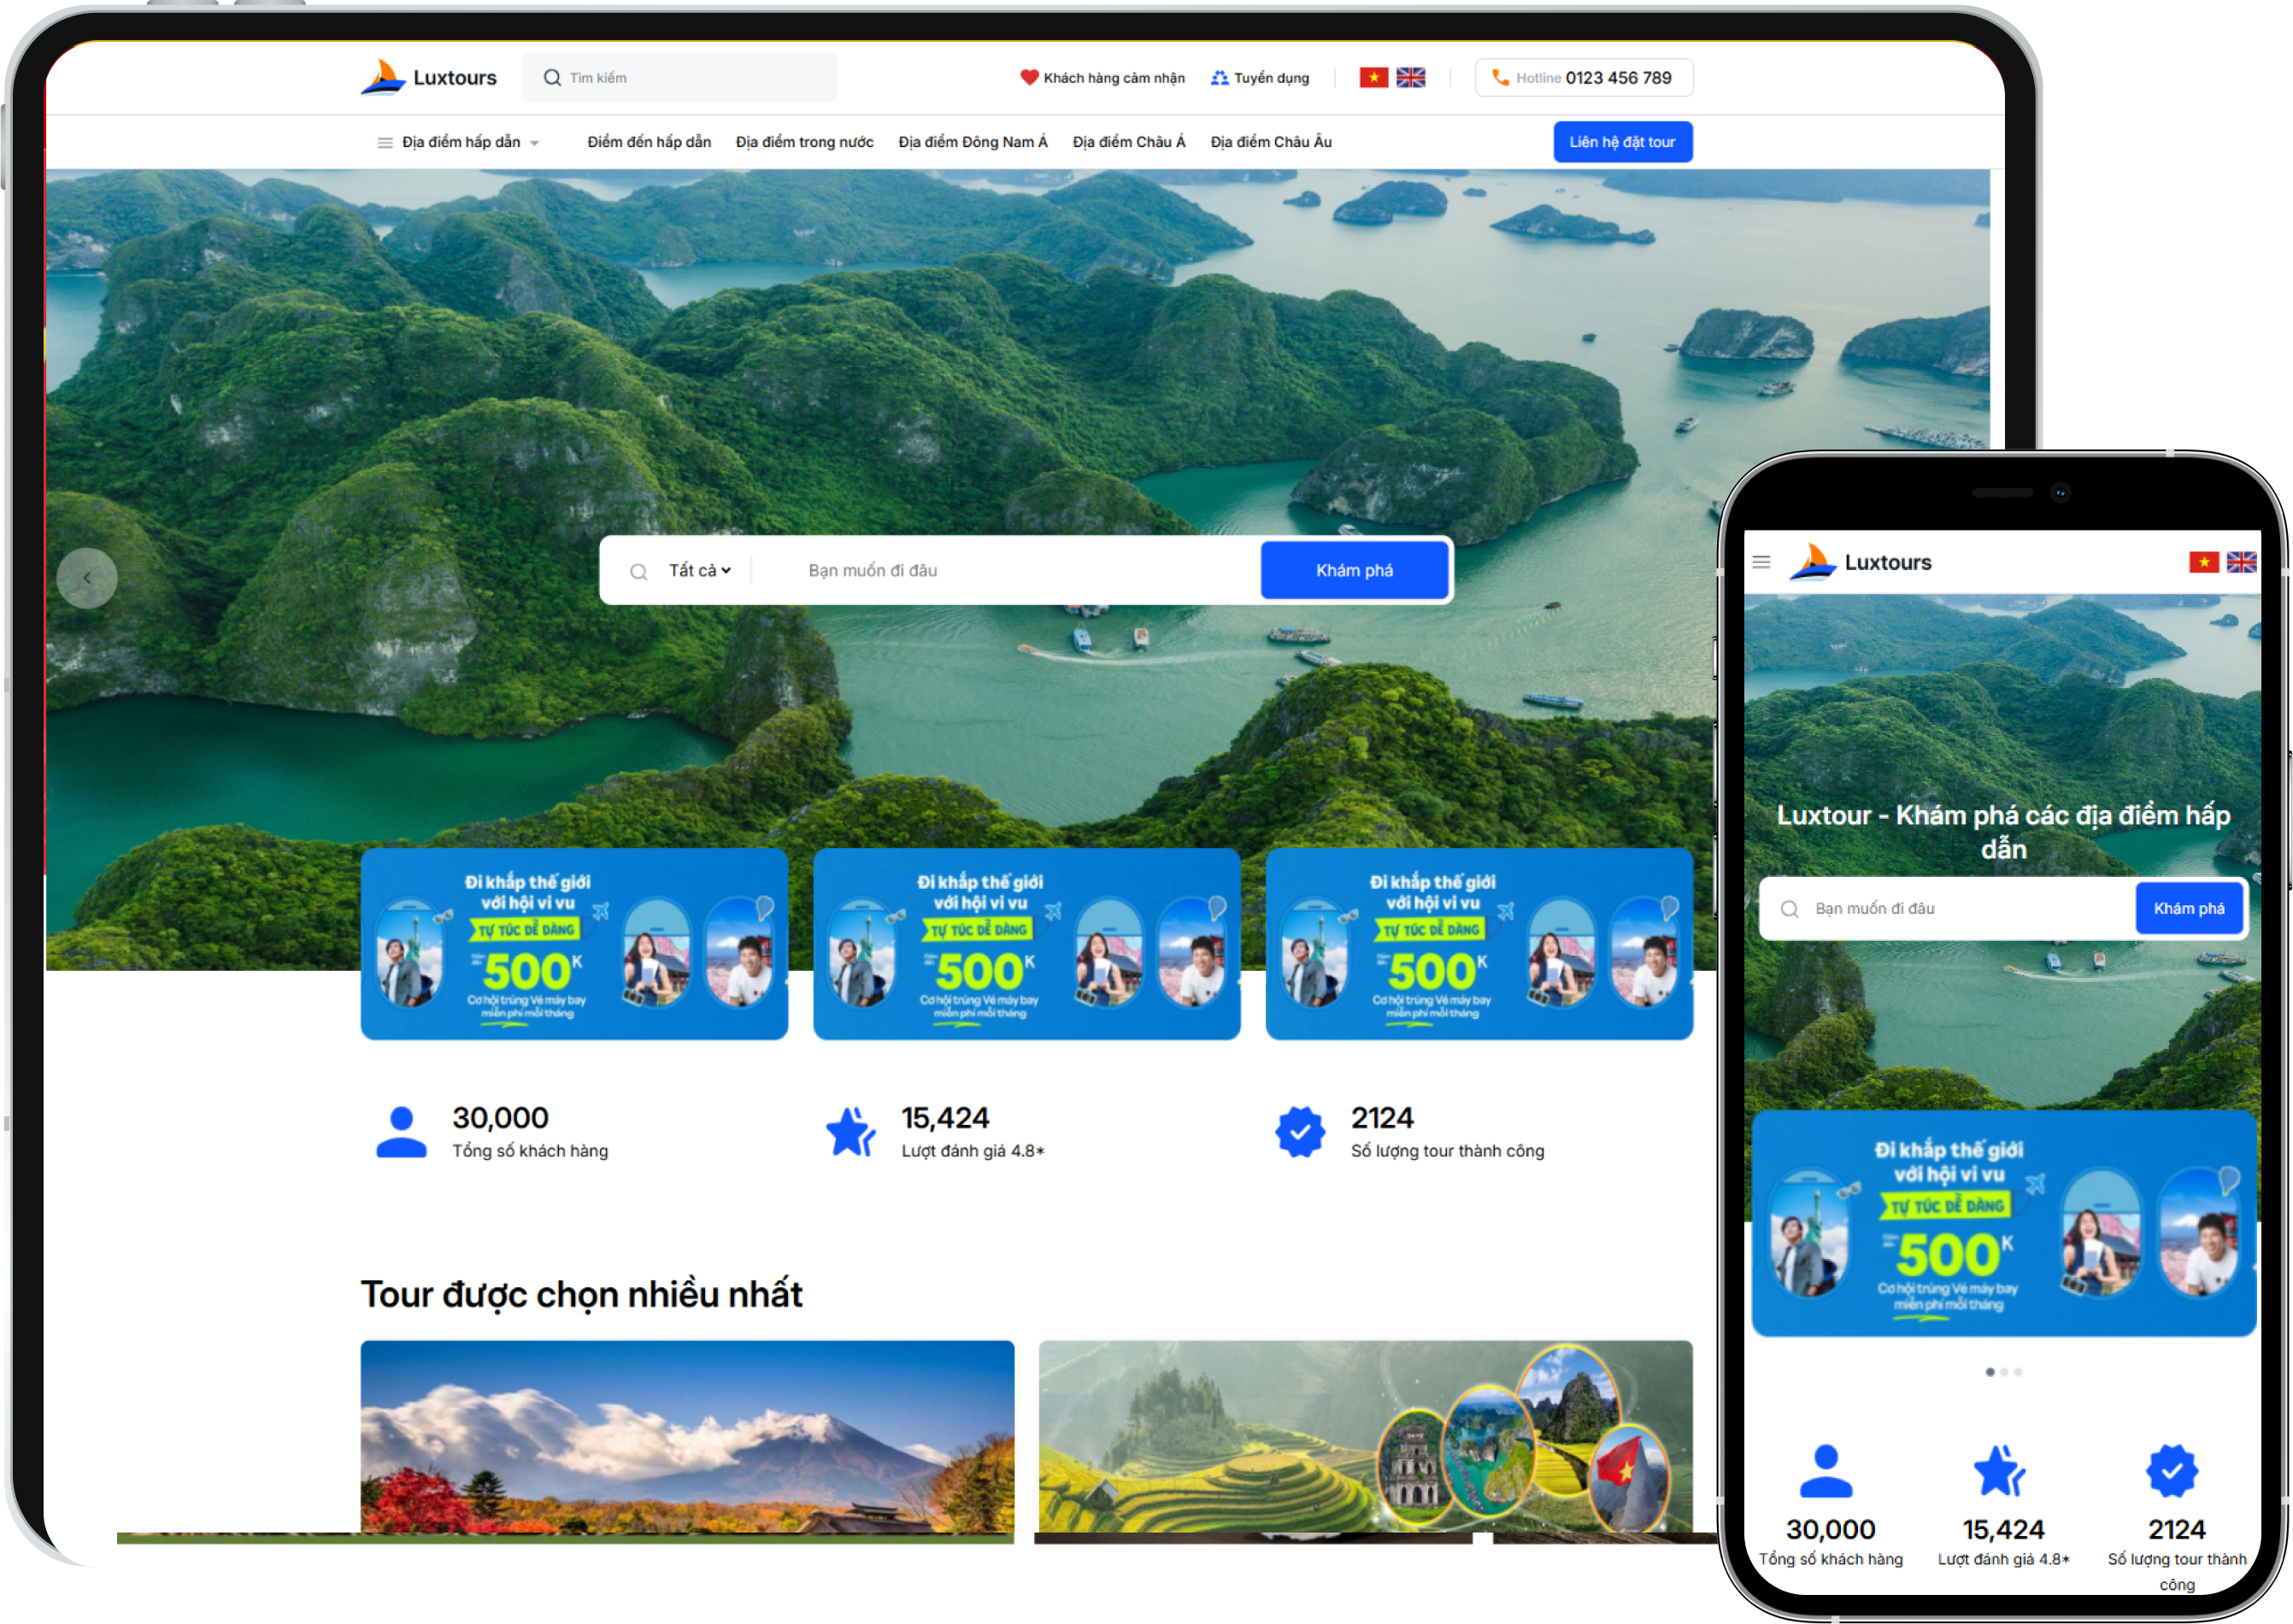Open the 500K promo banner on phone
Screen dimensions: 2293x1624
click(2003, 1223)
